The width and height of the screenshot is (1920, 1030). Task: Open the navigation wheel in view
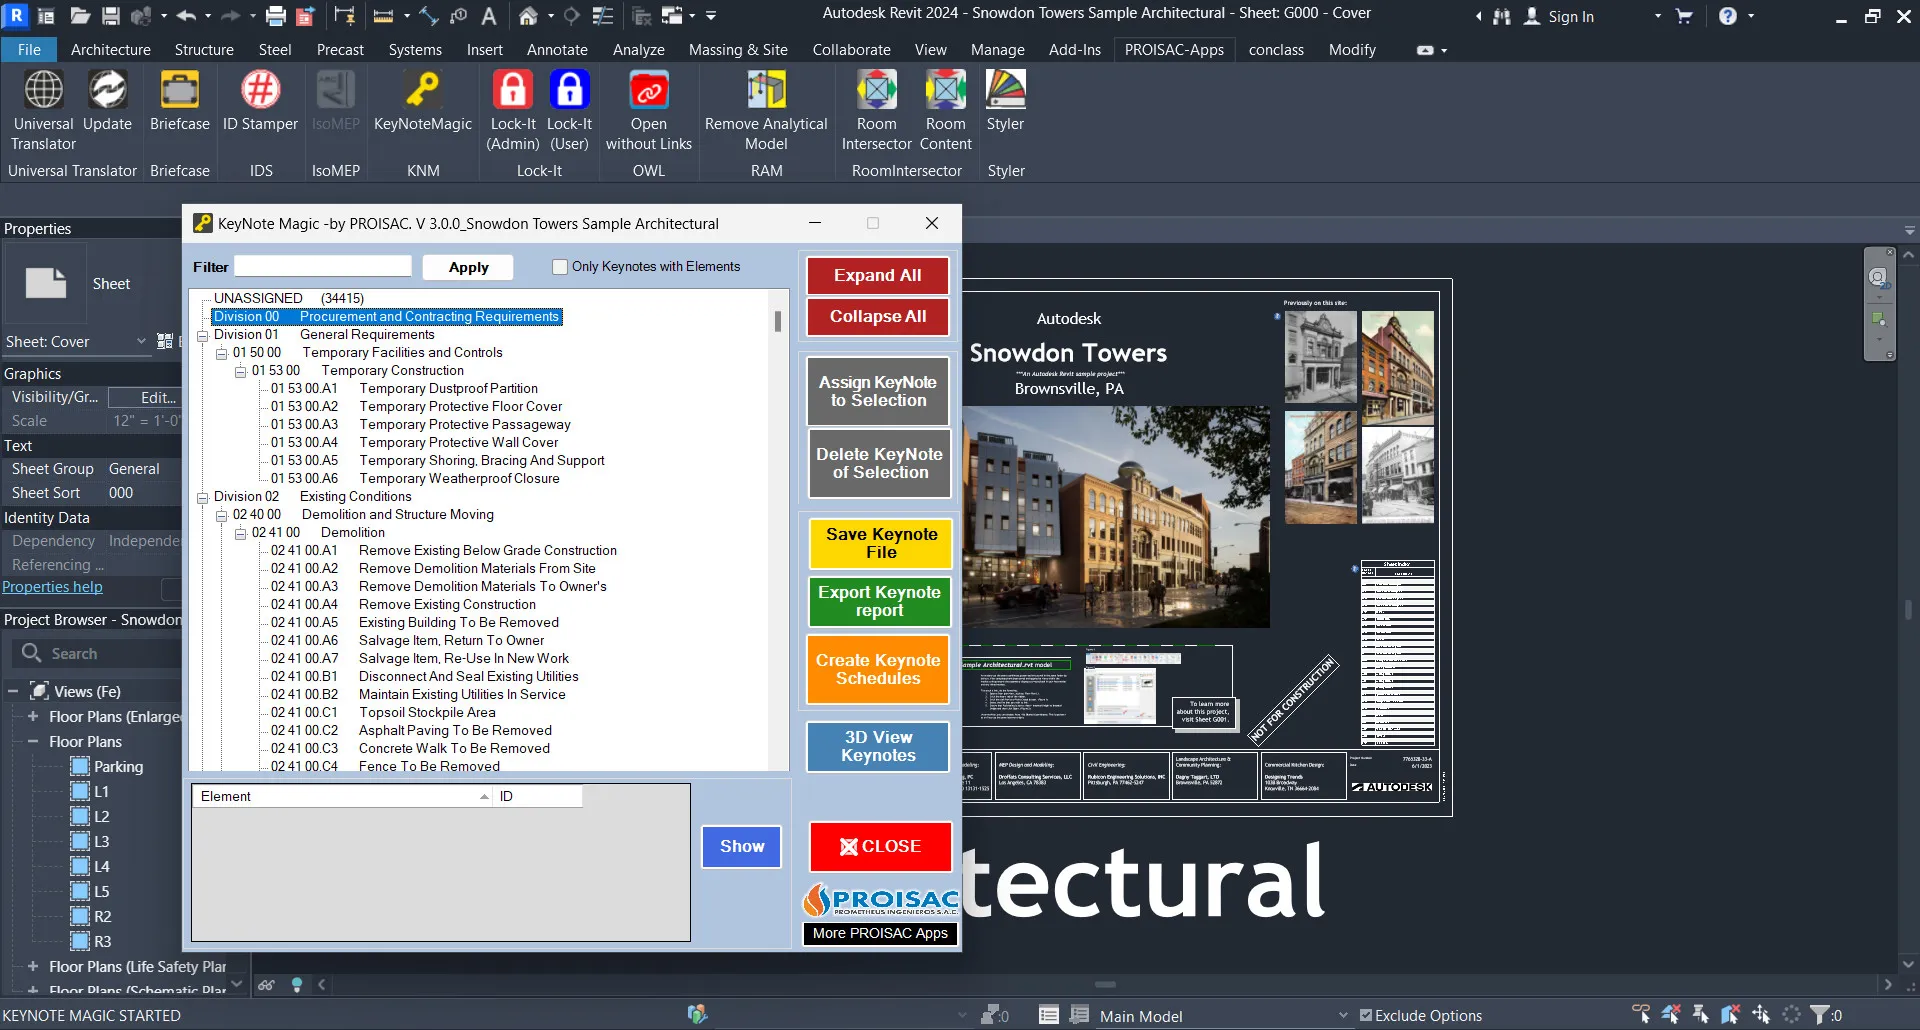coord(1878,278)
